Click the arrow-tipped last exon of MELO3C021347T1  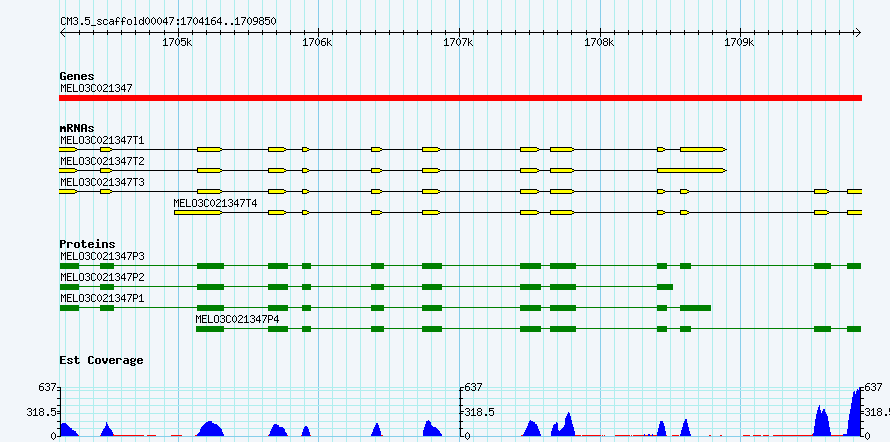703,149
